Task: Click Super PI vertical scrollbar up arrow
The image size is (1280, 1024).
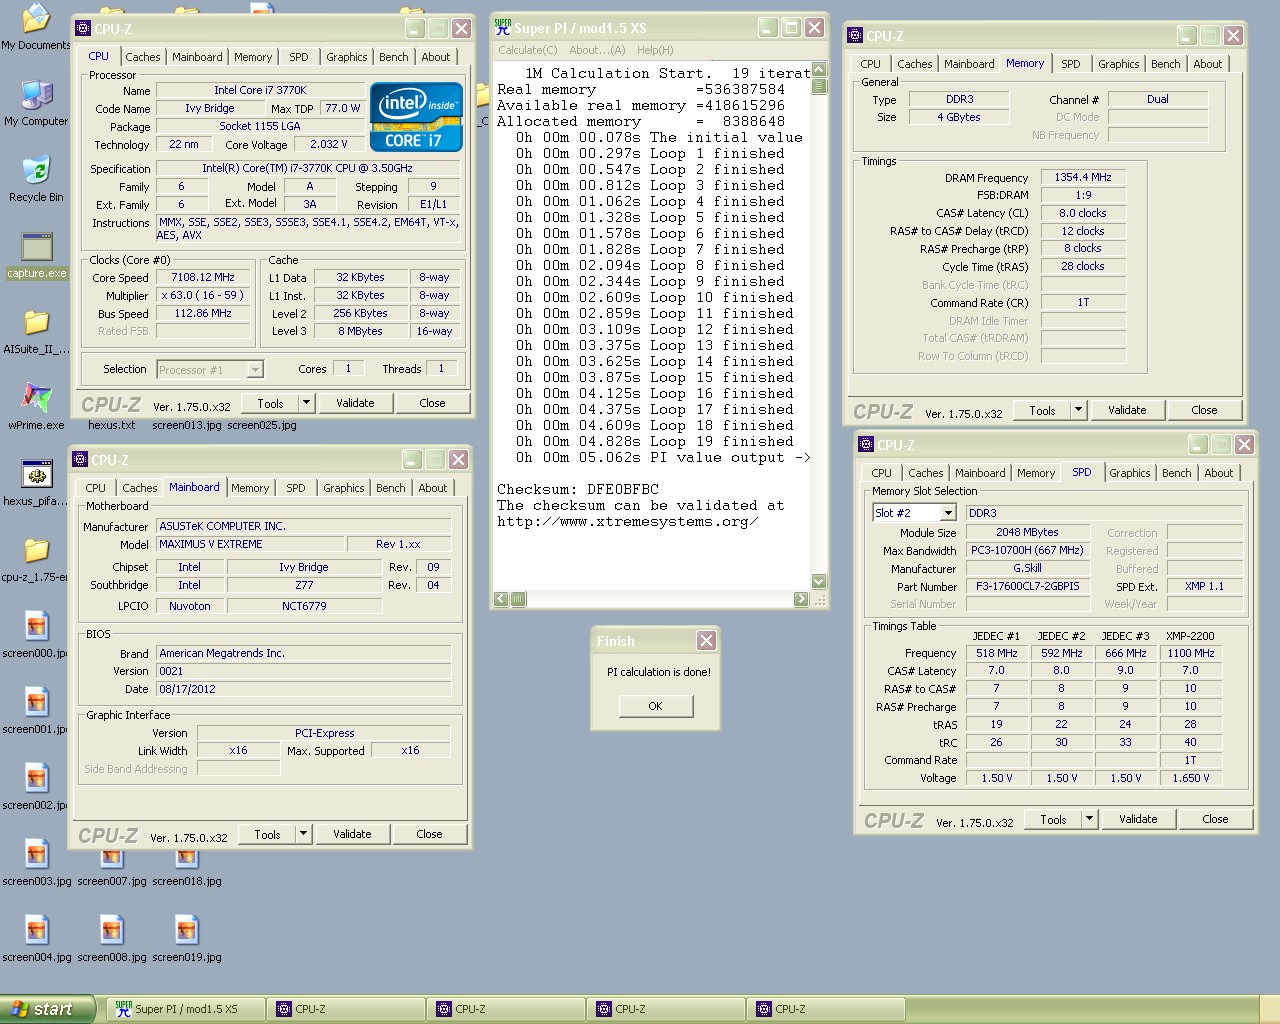Action: (x=819, y=70)
